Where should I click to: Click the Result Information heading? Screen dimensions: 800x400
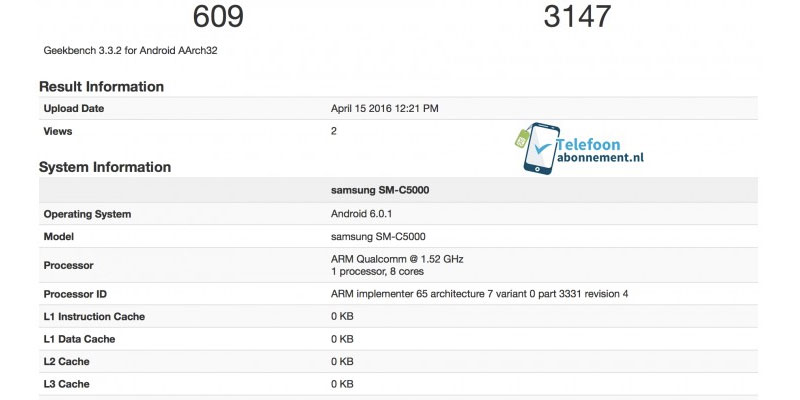[x=102, y=86]
